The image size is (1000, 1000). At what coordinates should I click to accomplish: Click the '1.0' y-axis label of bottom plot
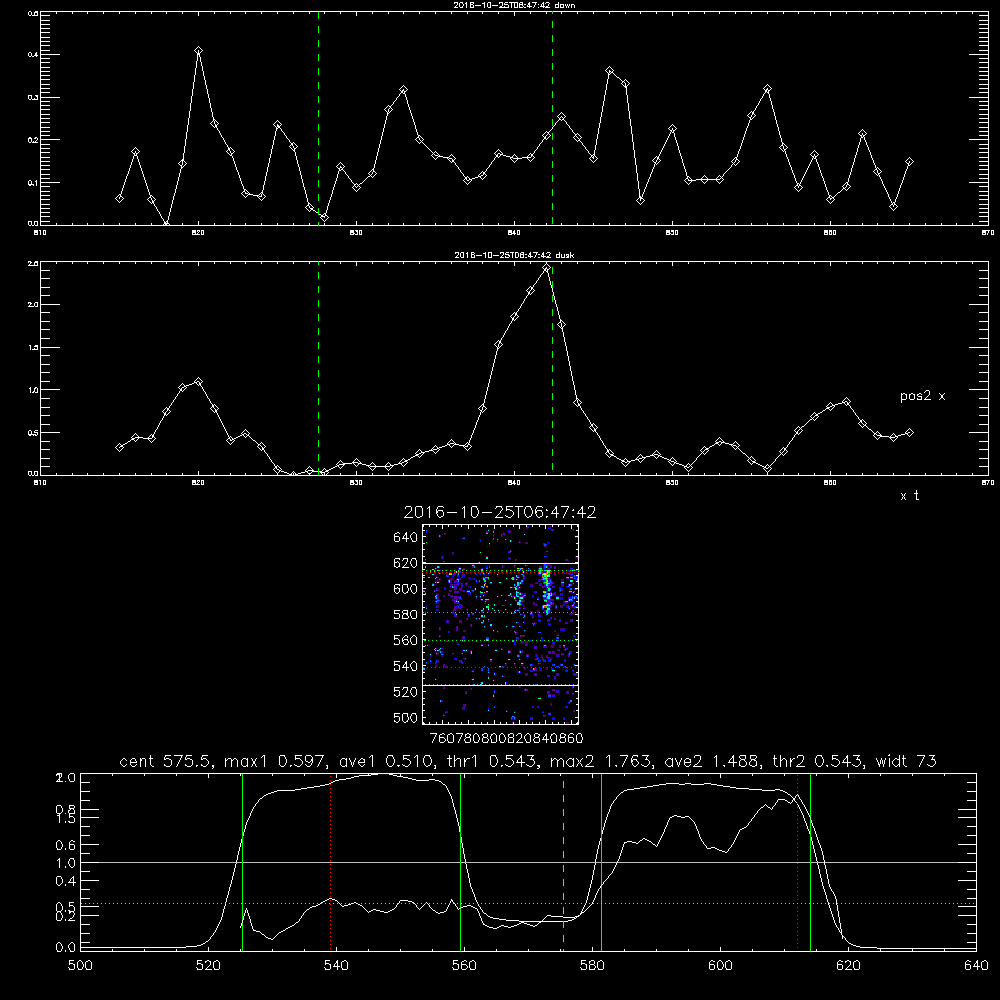pos(66,863)
